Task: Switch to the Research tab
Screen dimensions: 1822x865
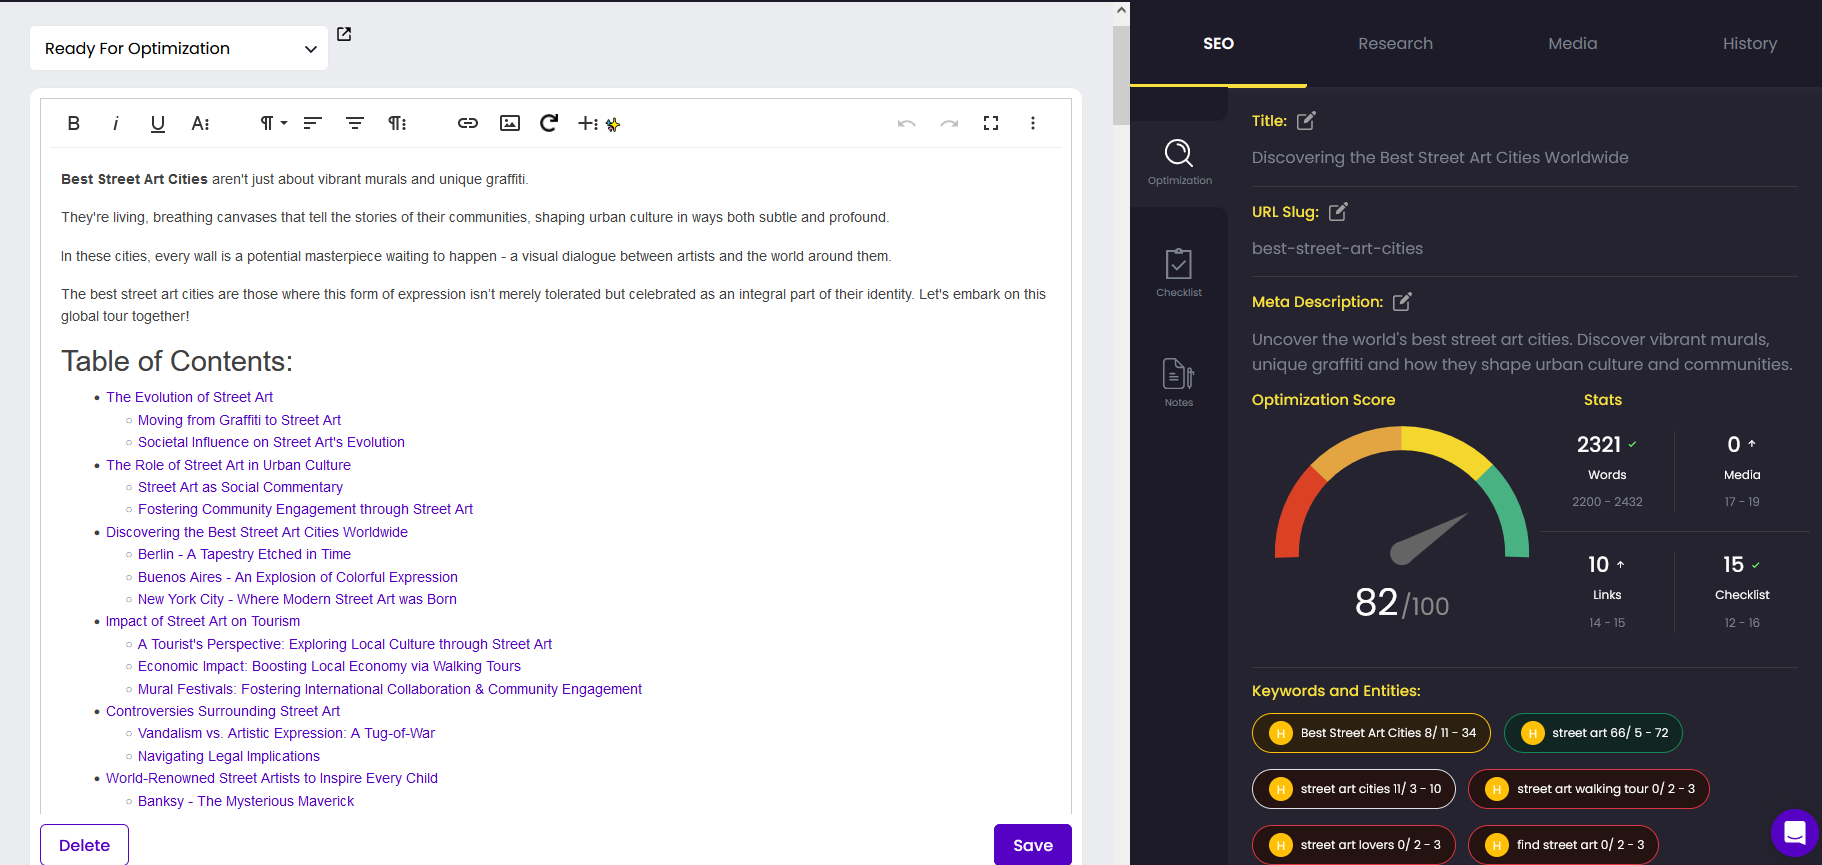Action: 1395,44
